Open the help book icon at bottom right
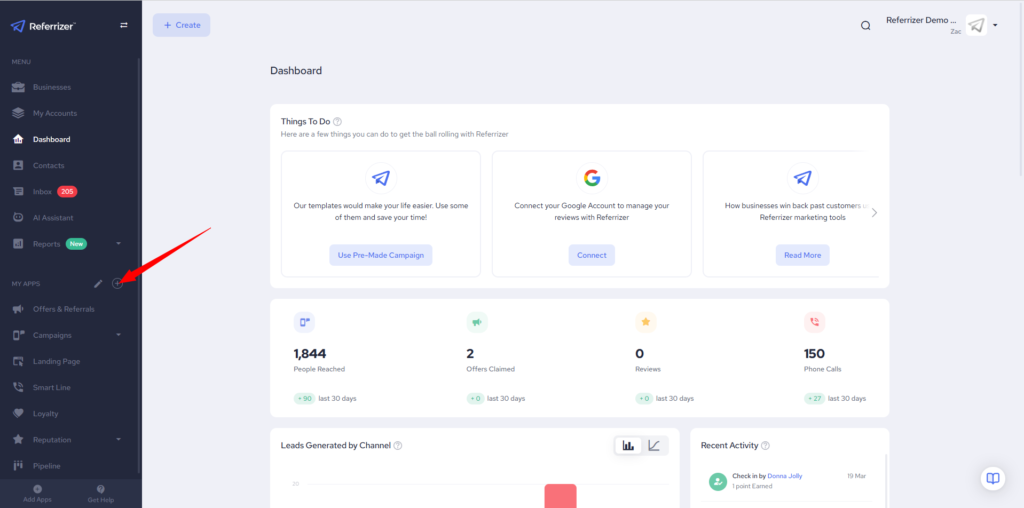The height and width of the screenshot is (508, 1024). click(992, 478)
